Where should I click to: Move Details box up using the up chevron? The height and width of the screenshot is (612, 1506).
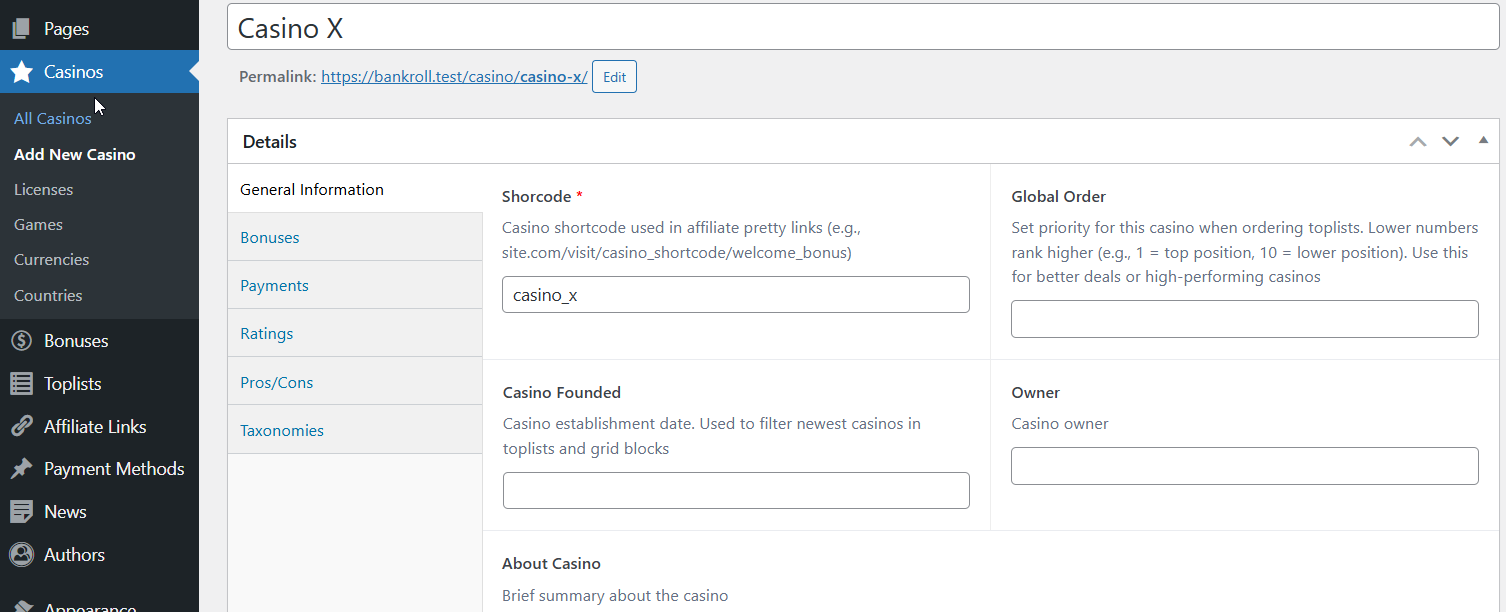(x=1417, y=141)
